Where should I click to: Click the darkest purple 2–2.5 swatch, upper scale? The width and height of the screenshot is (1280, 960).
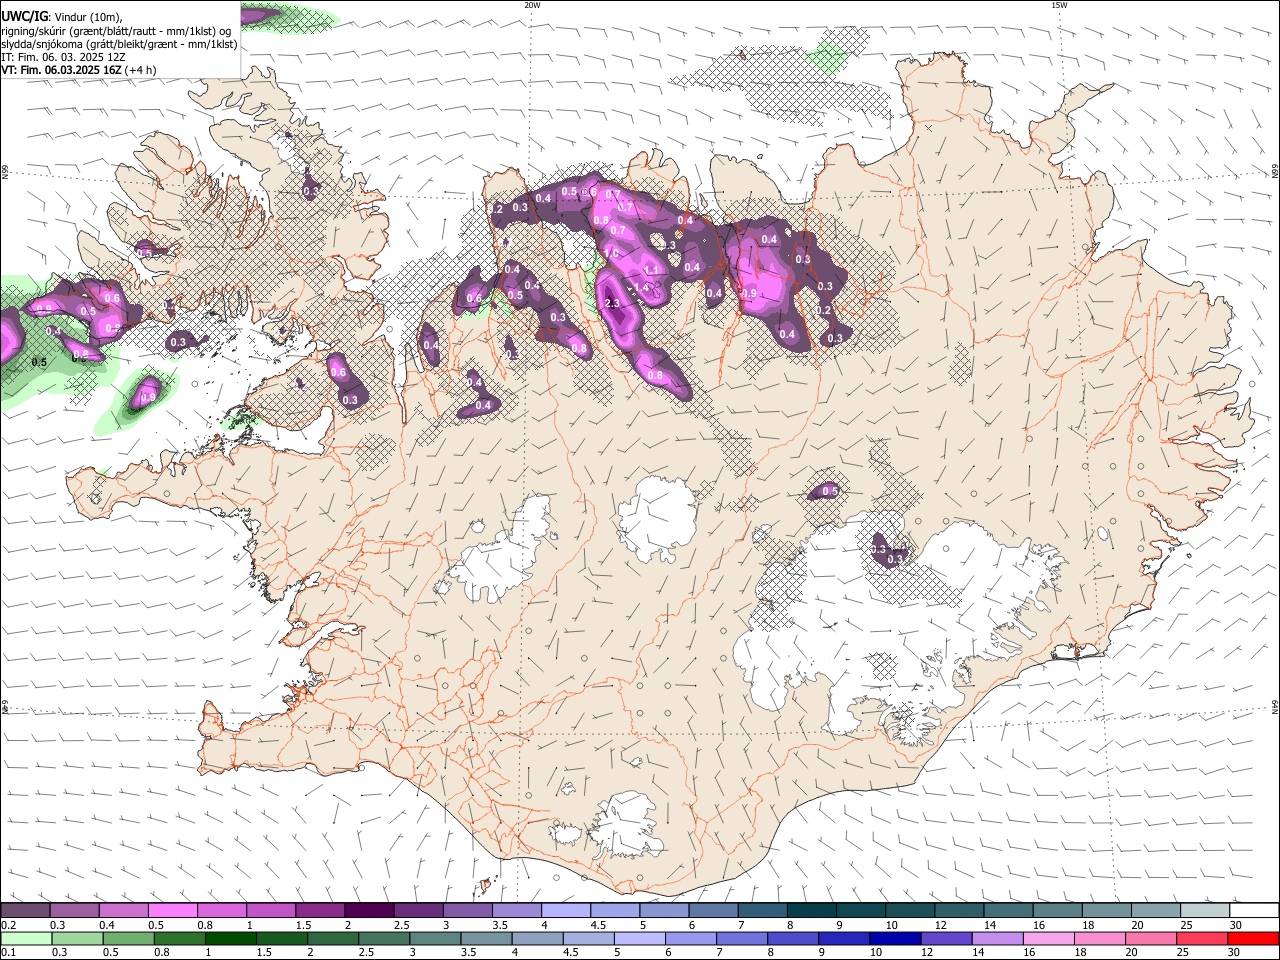coord(368,910)
